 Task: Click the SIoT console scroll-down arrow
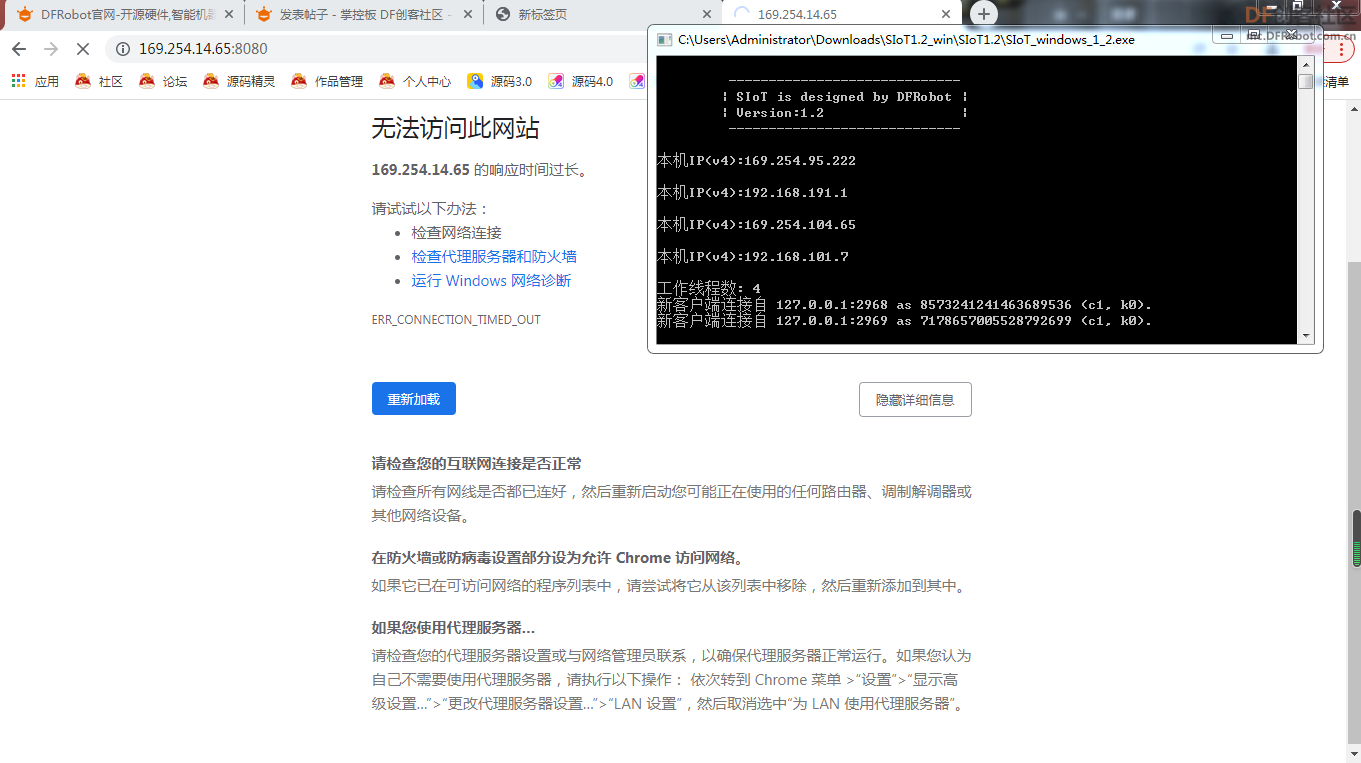tap(1305, 335)
